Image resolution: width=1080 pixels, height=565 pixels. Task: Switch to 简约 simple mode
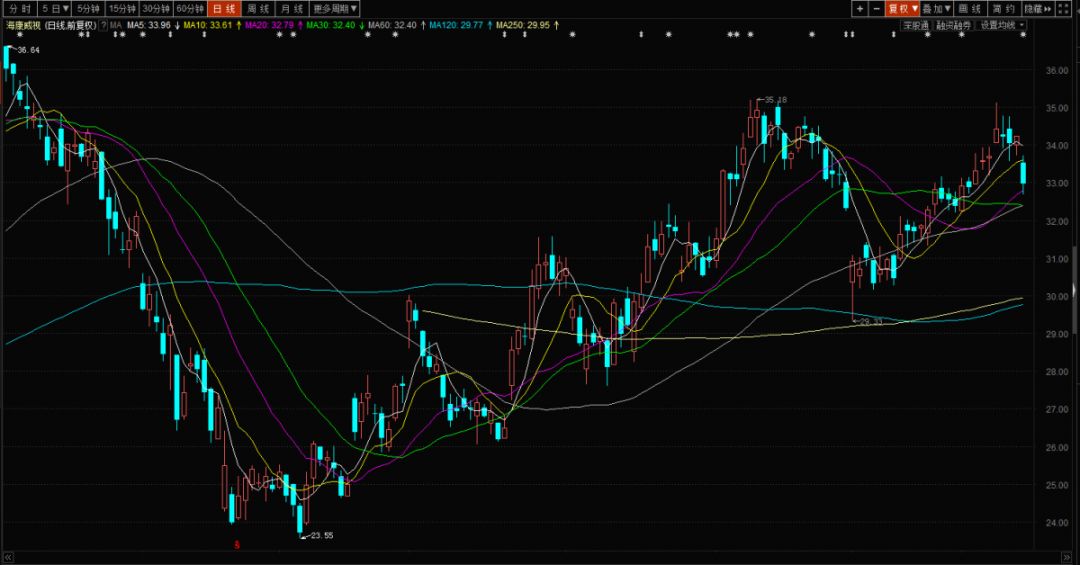click(x=1004, y=9)
